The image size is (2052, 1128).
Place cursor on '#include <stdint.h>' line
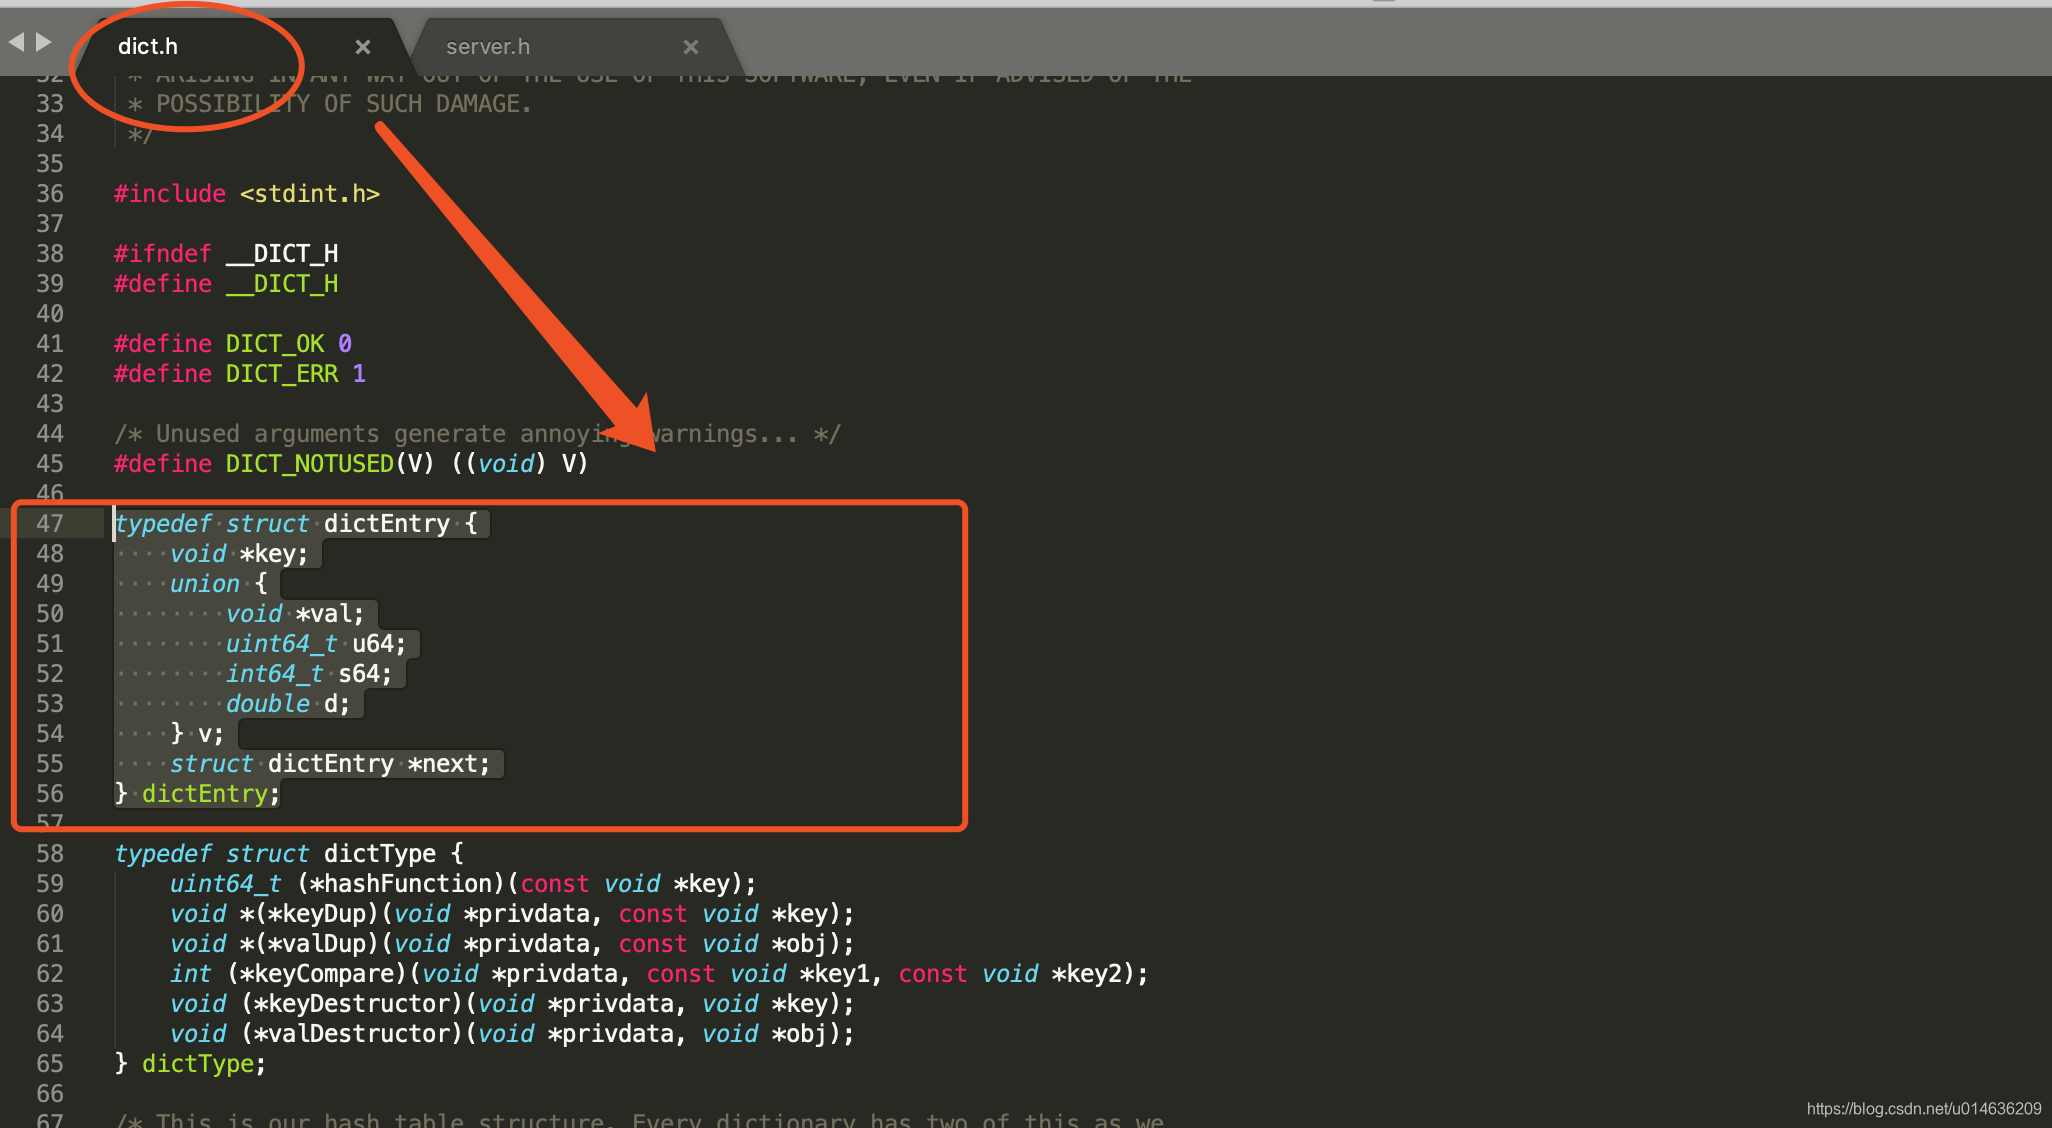247,194
